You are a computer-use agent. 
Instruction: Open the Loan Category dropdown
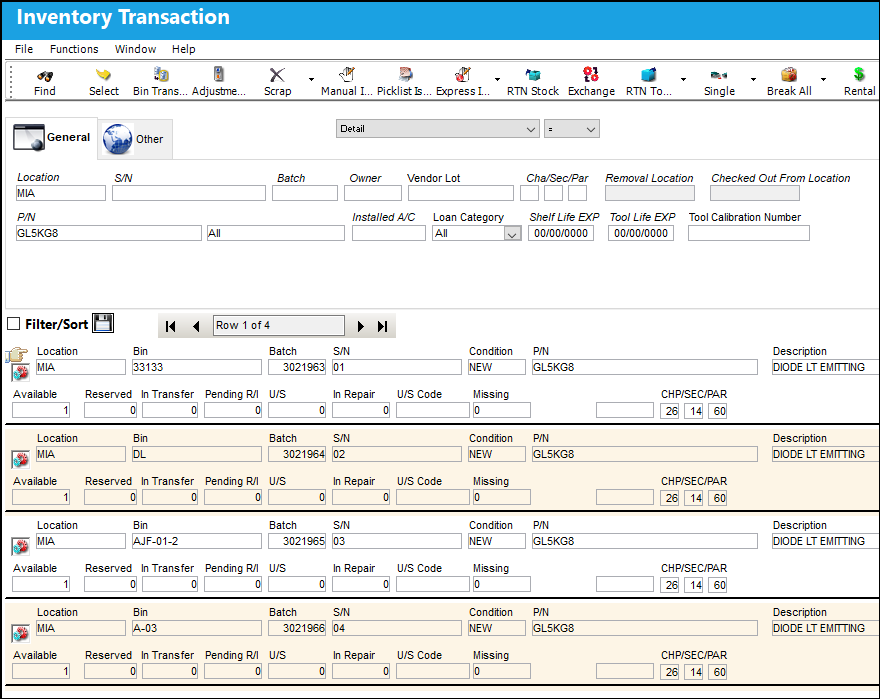pos(511,234)
